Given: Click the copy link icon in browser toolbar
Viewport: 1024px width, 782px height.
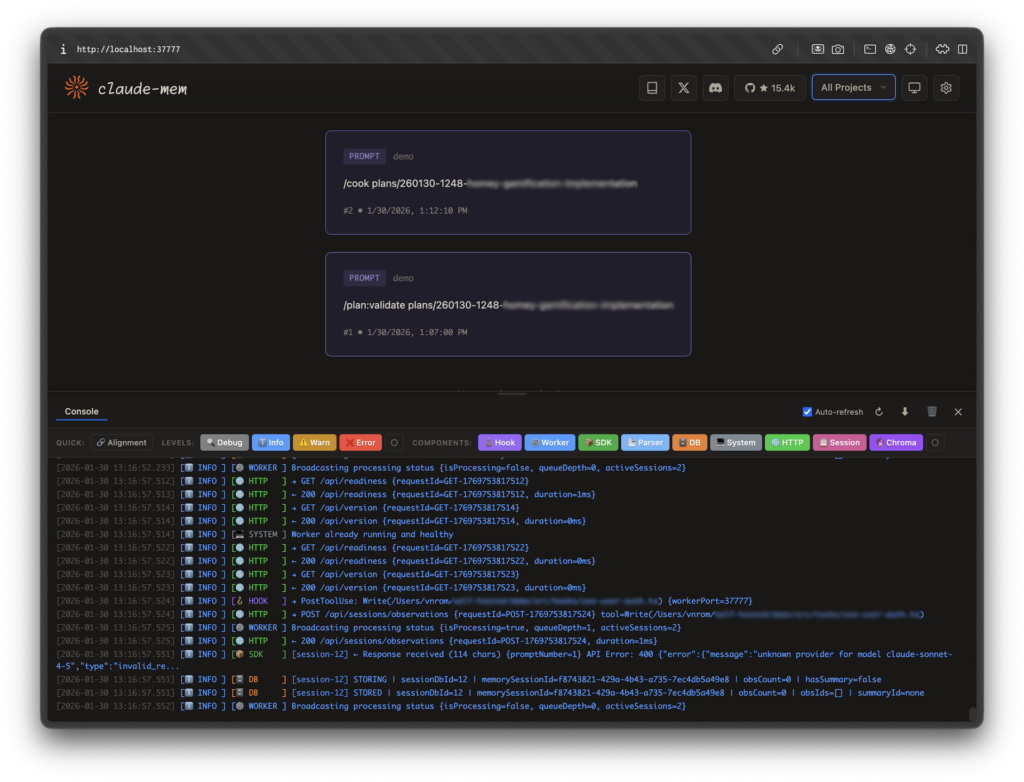Looking at the screenshot, I should (777, 49).
